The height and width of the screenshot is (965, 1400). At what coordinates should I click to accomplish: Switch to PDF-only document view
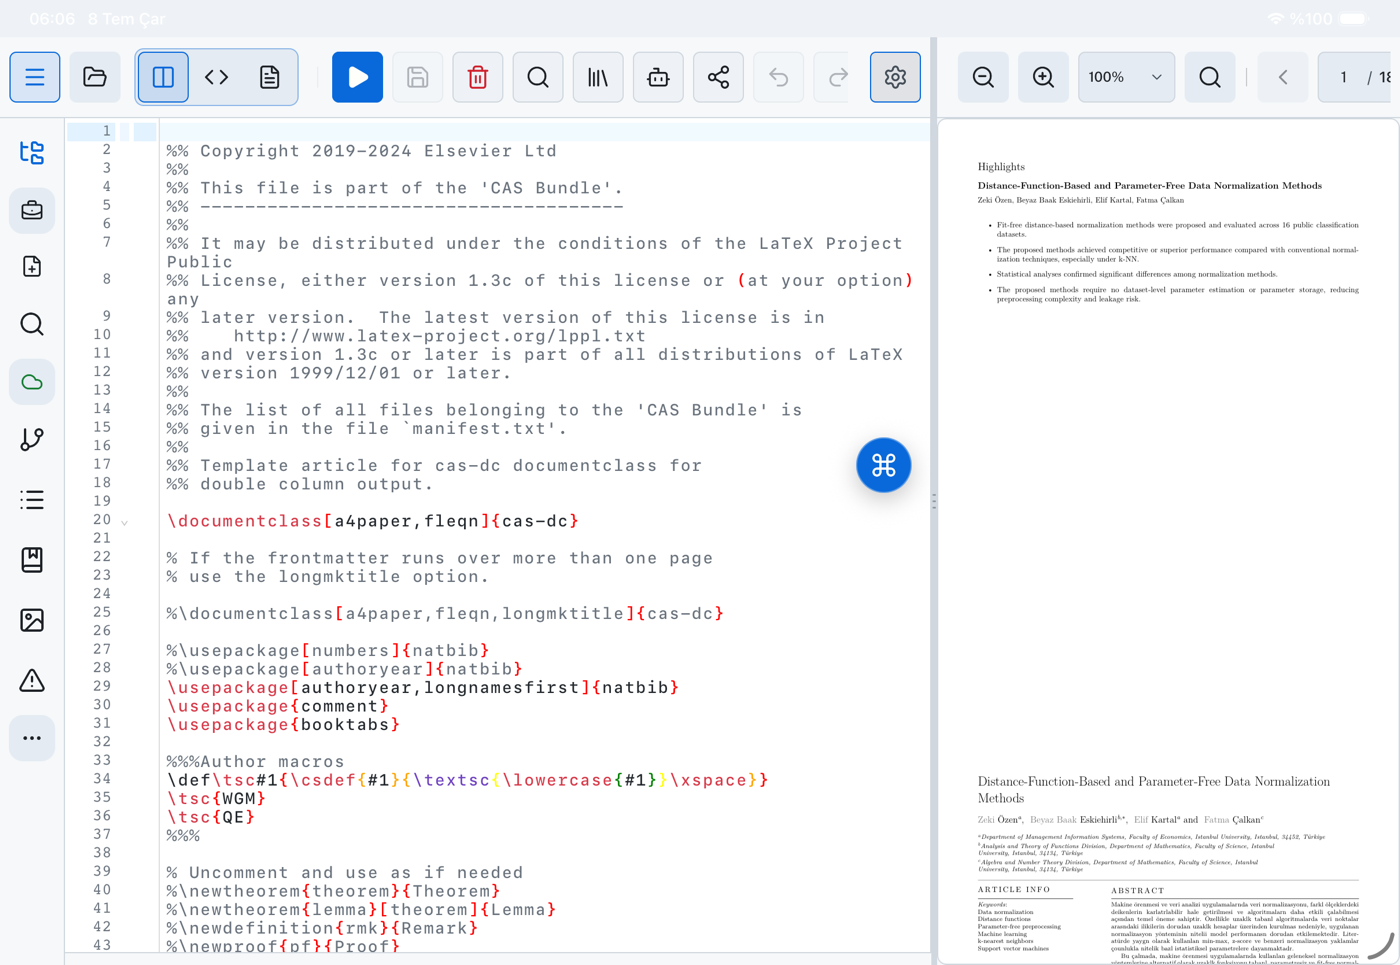point(270,77)
